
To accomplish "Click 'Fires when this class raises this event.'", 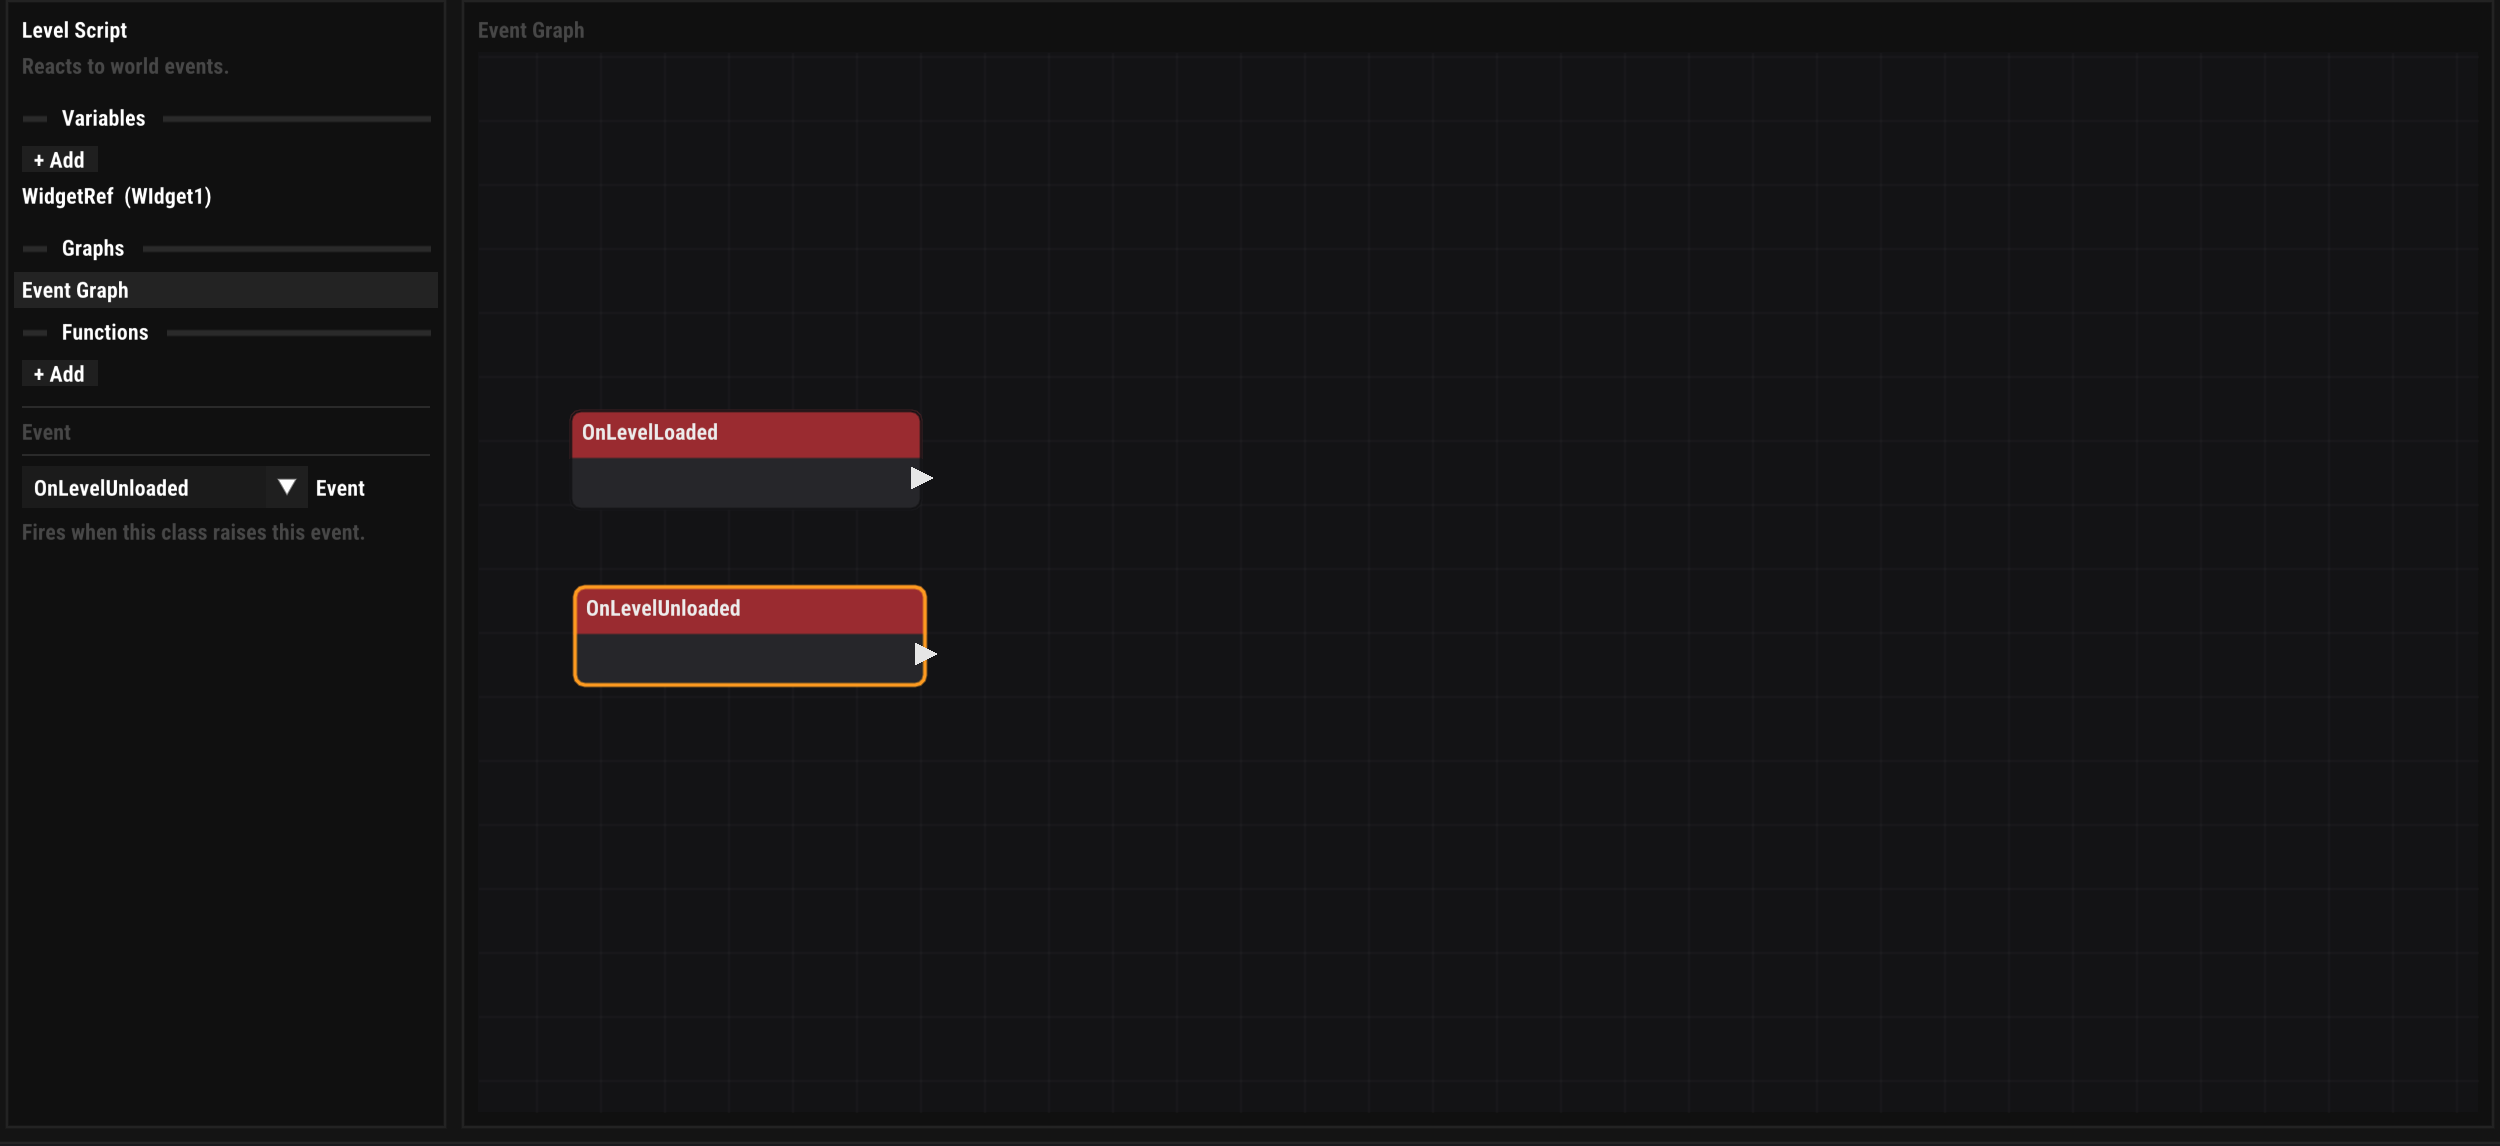I will pyautogui.click(x=193, y=532).
